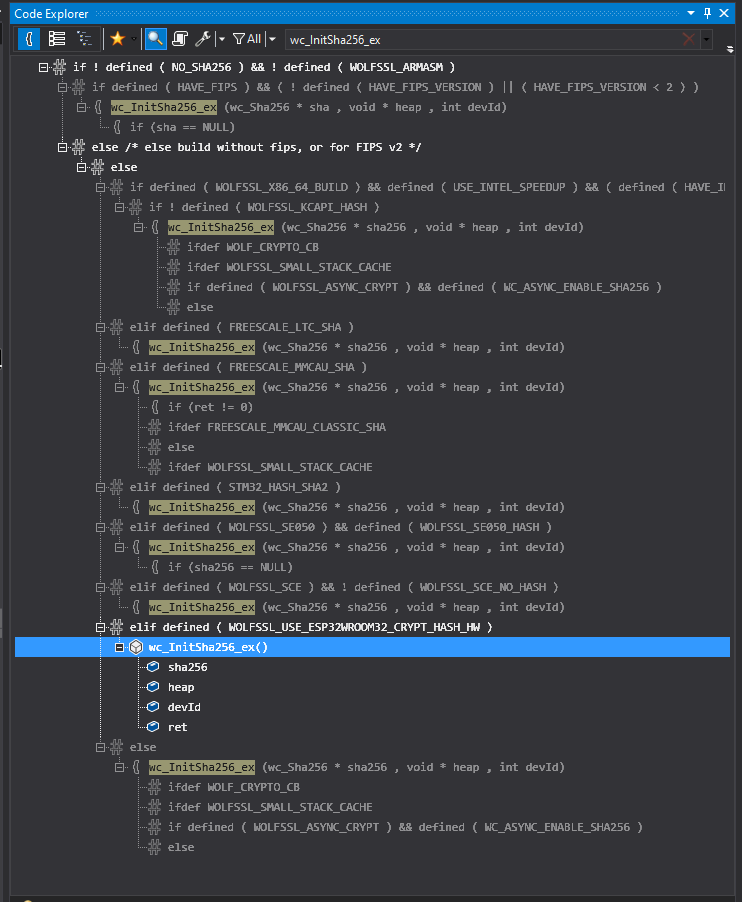Toggle the curly-brace code elements view button
The height and width of the screenshot is (902, 742).
[x=29, y=39]
